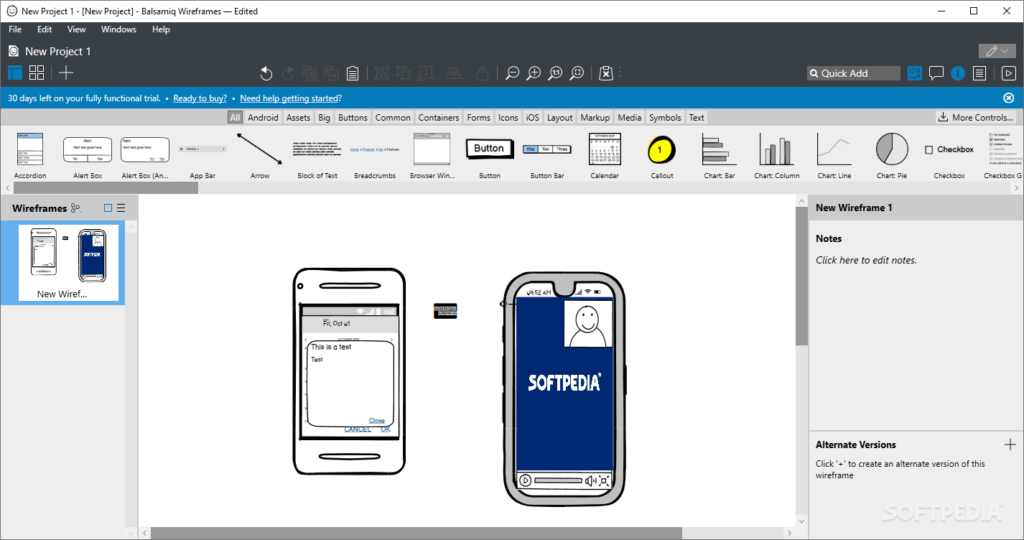Open the Ready to buy link
Screen dimensions: 1024x540
pos(200,98)
